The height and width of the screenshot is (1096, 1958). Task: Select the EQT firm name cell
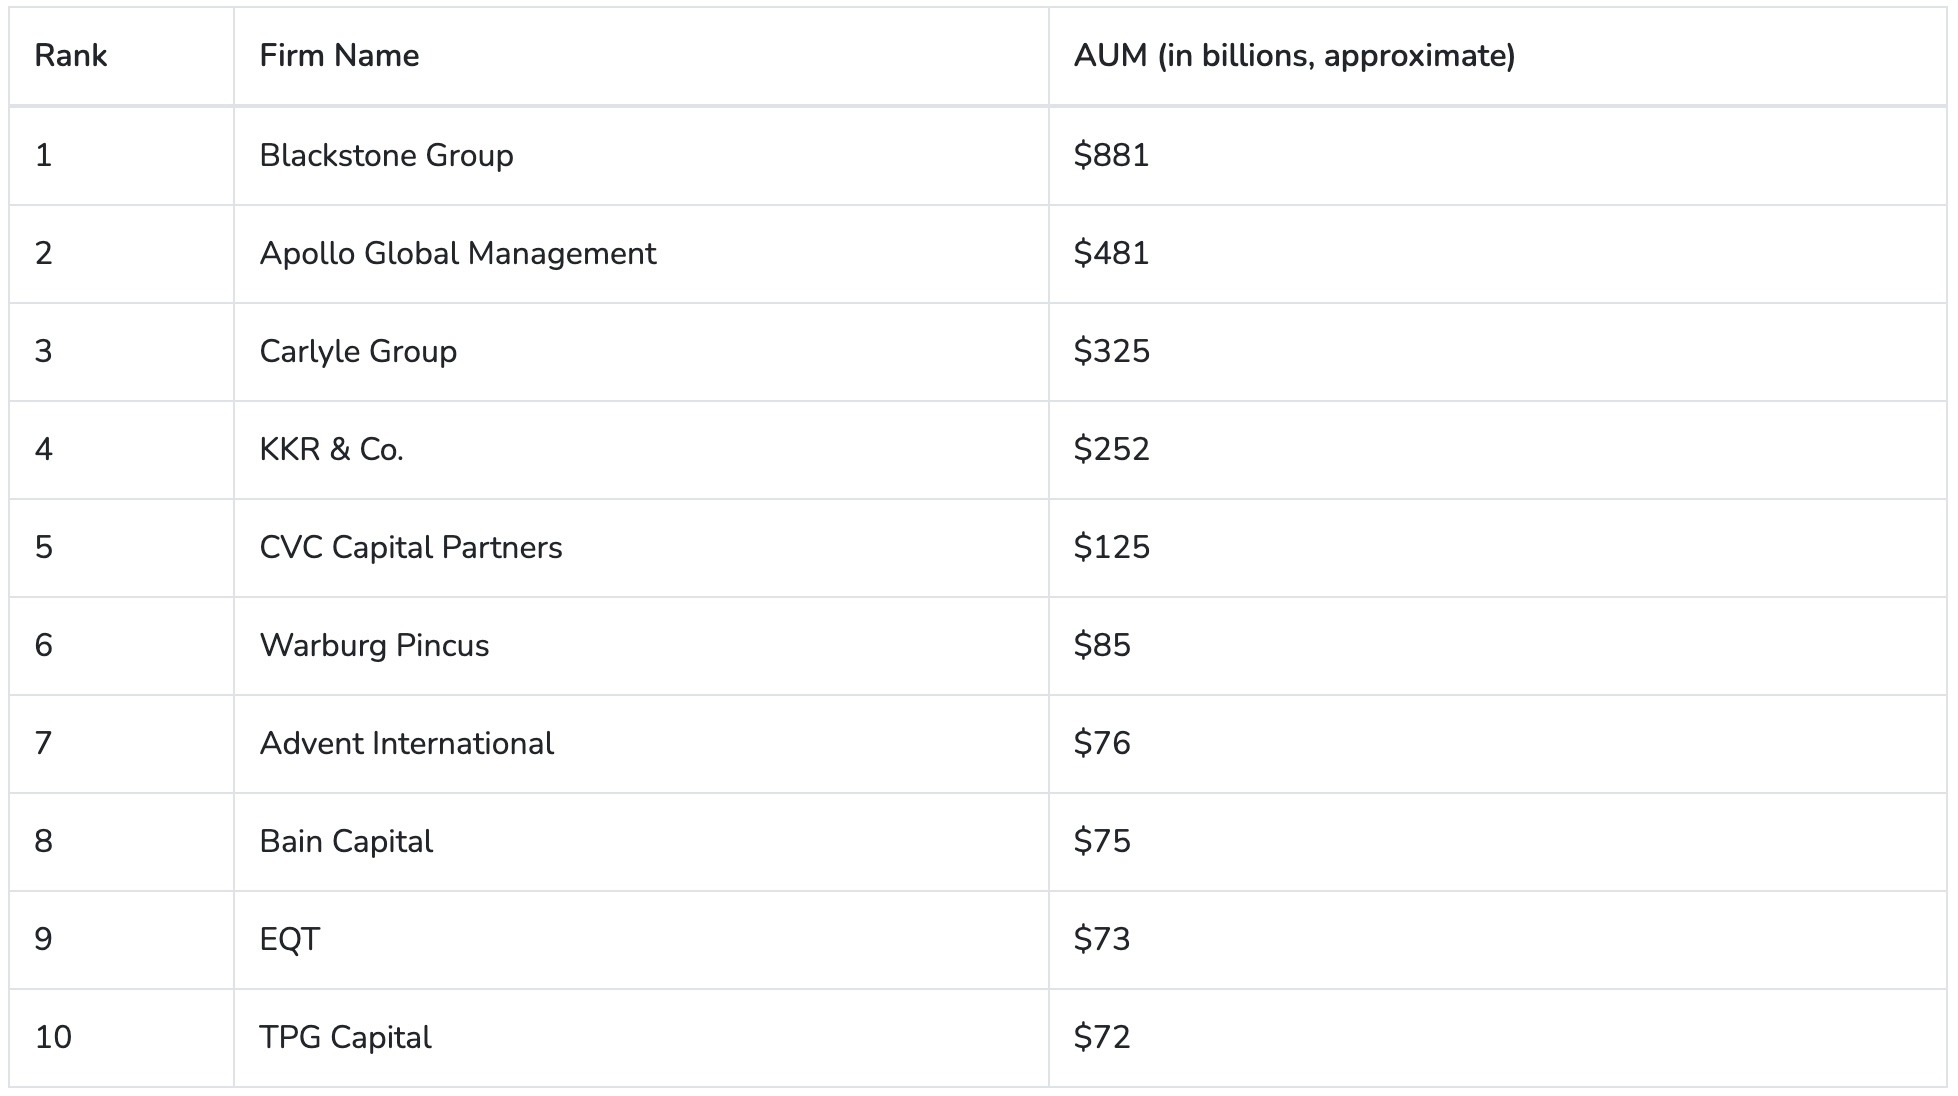click(x=289, y=940)
